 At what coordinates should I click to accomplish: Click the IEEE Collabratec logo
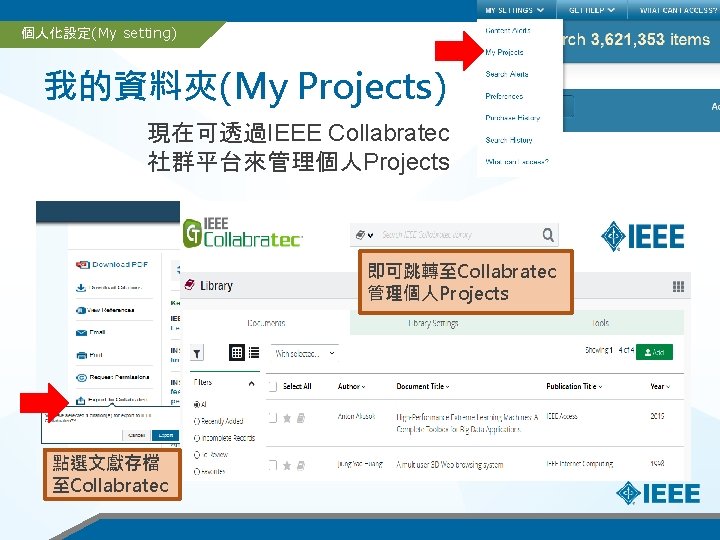[242, 233]
